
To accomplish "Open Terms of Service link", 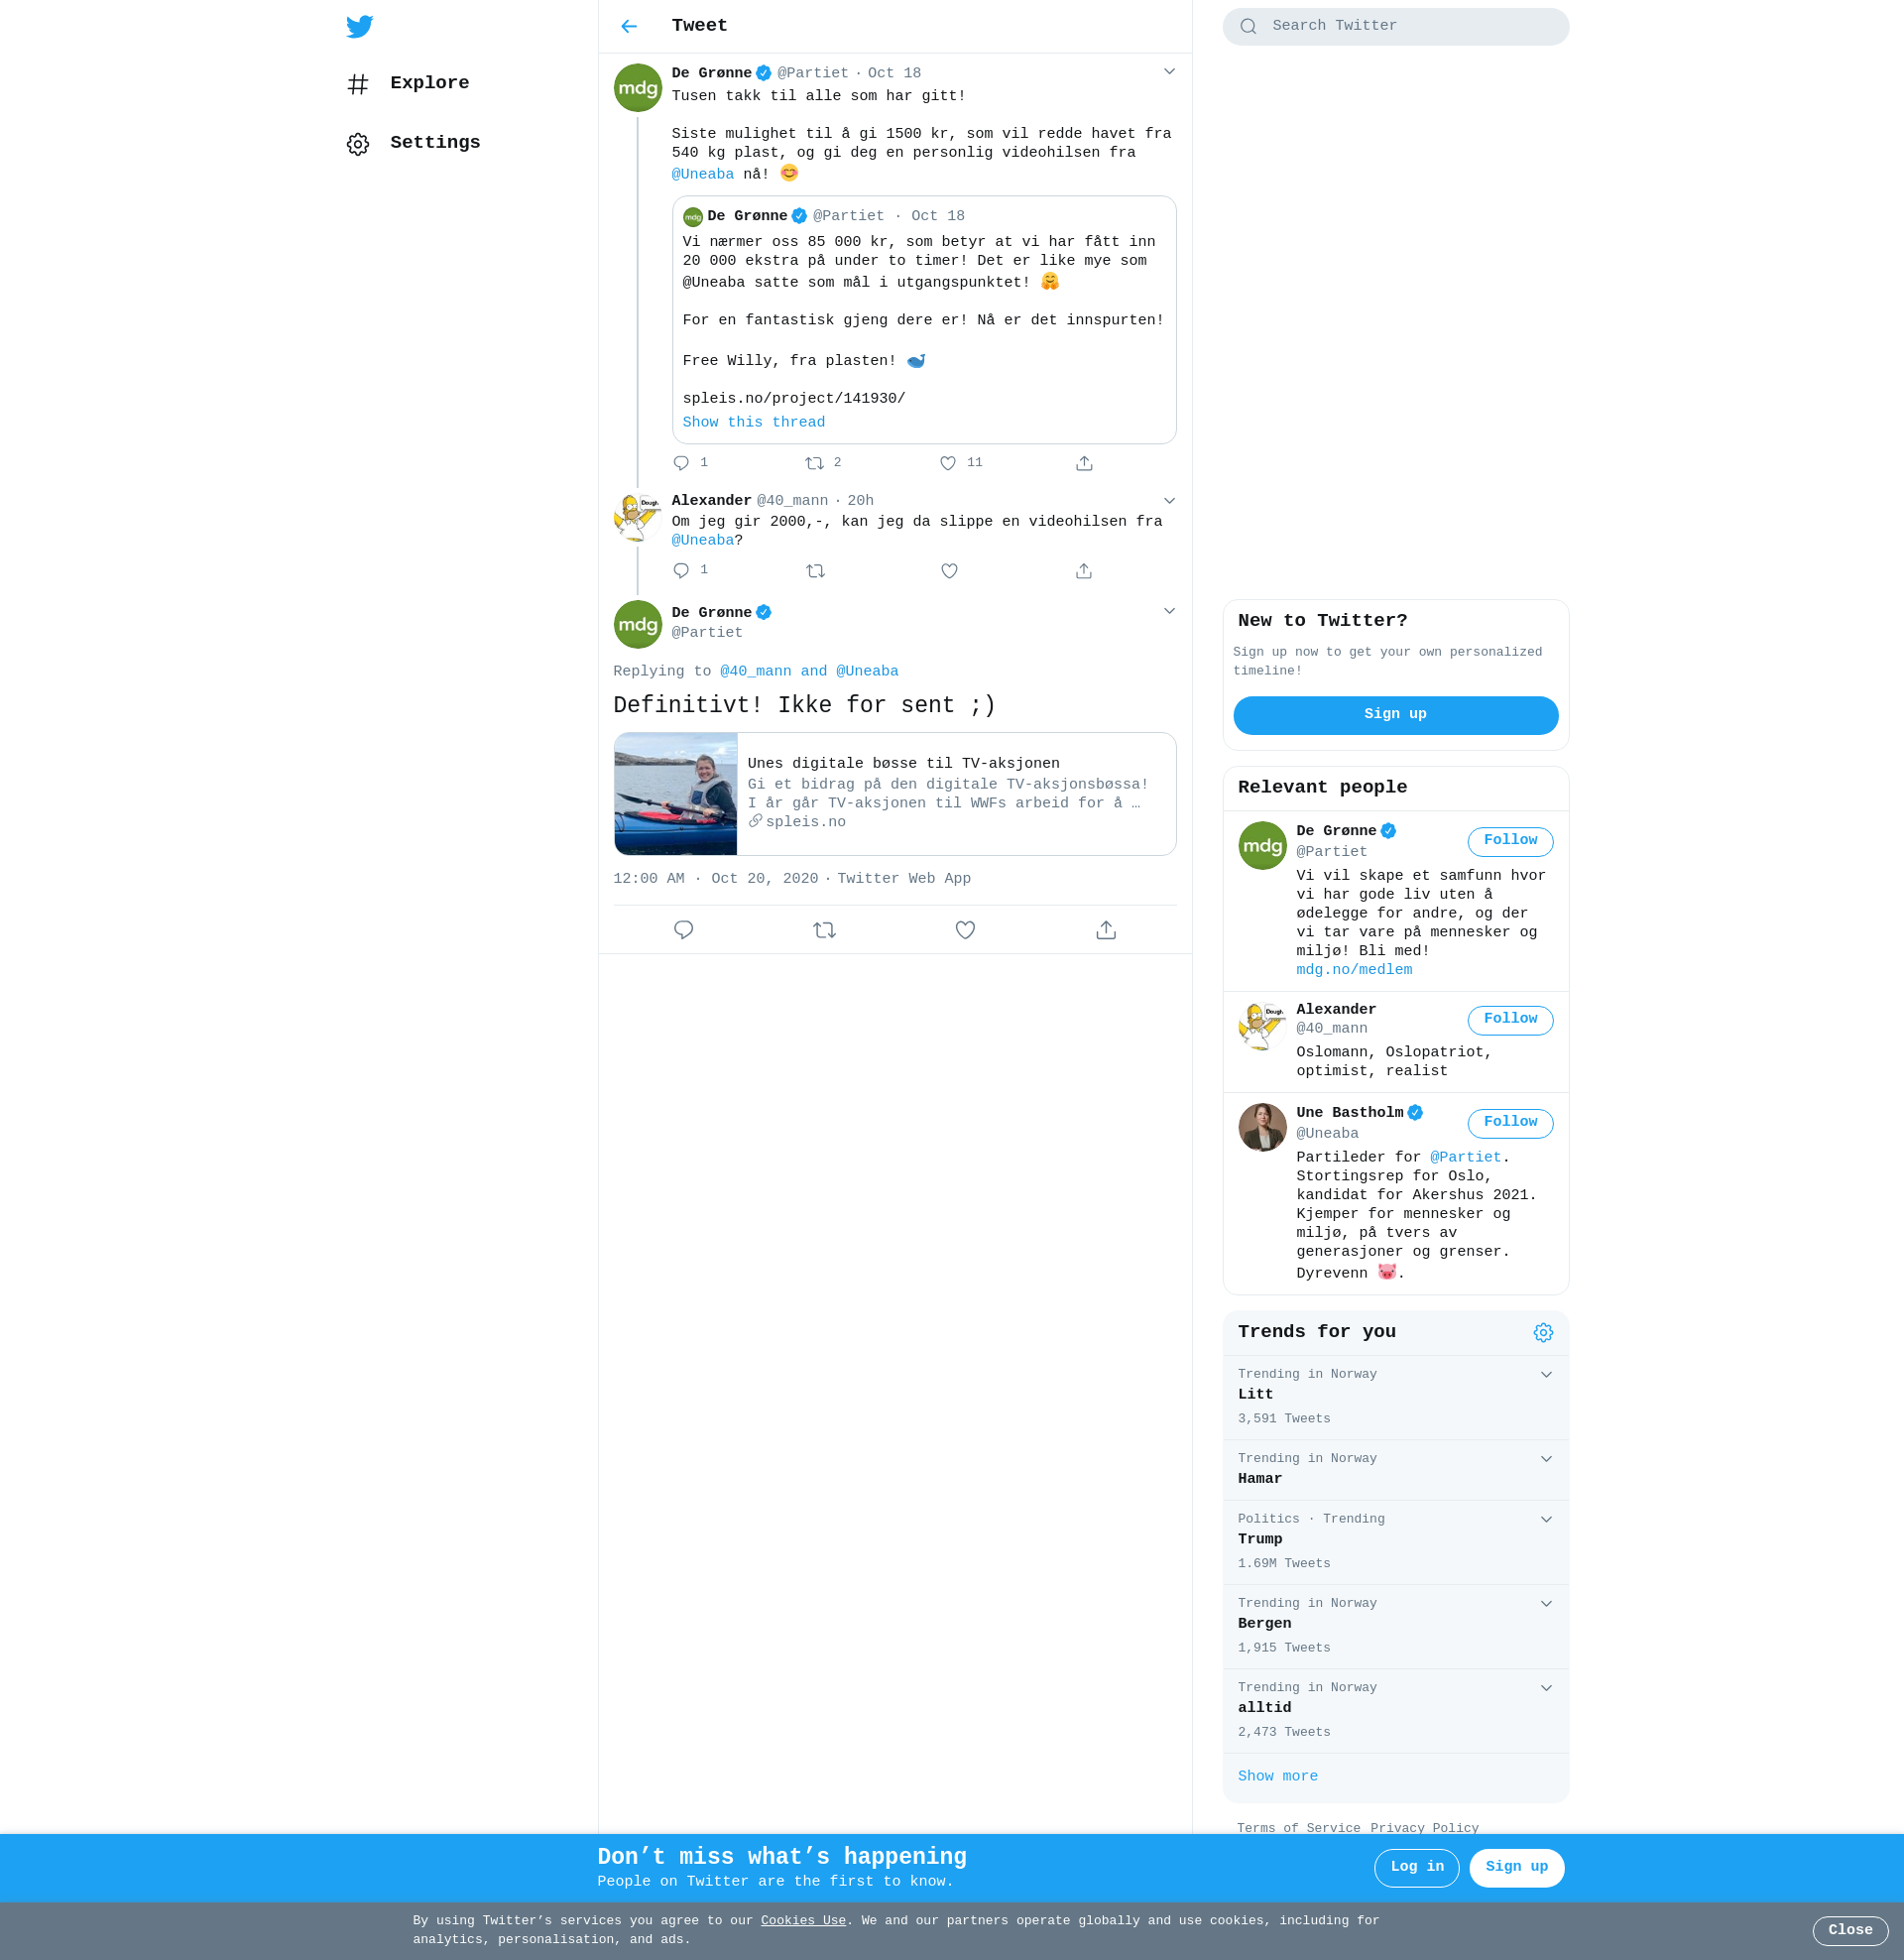I will pos(1298,1828).
